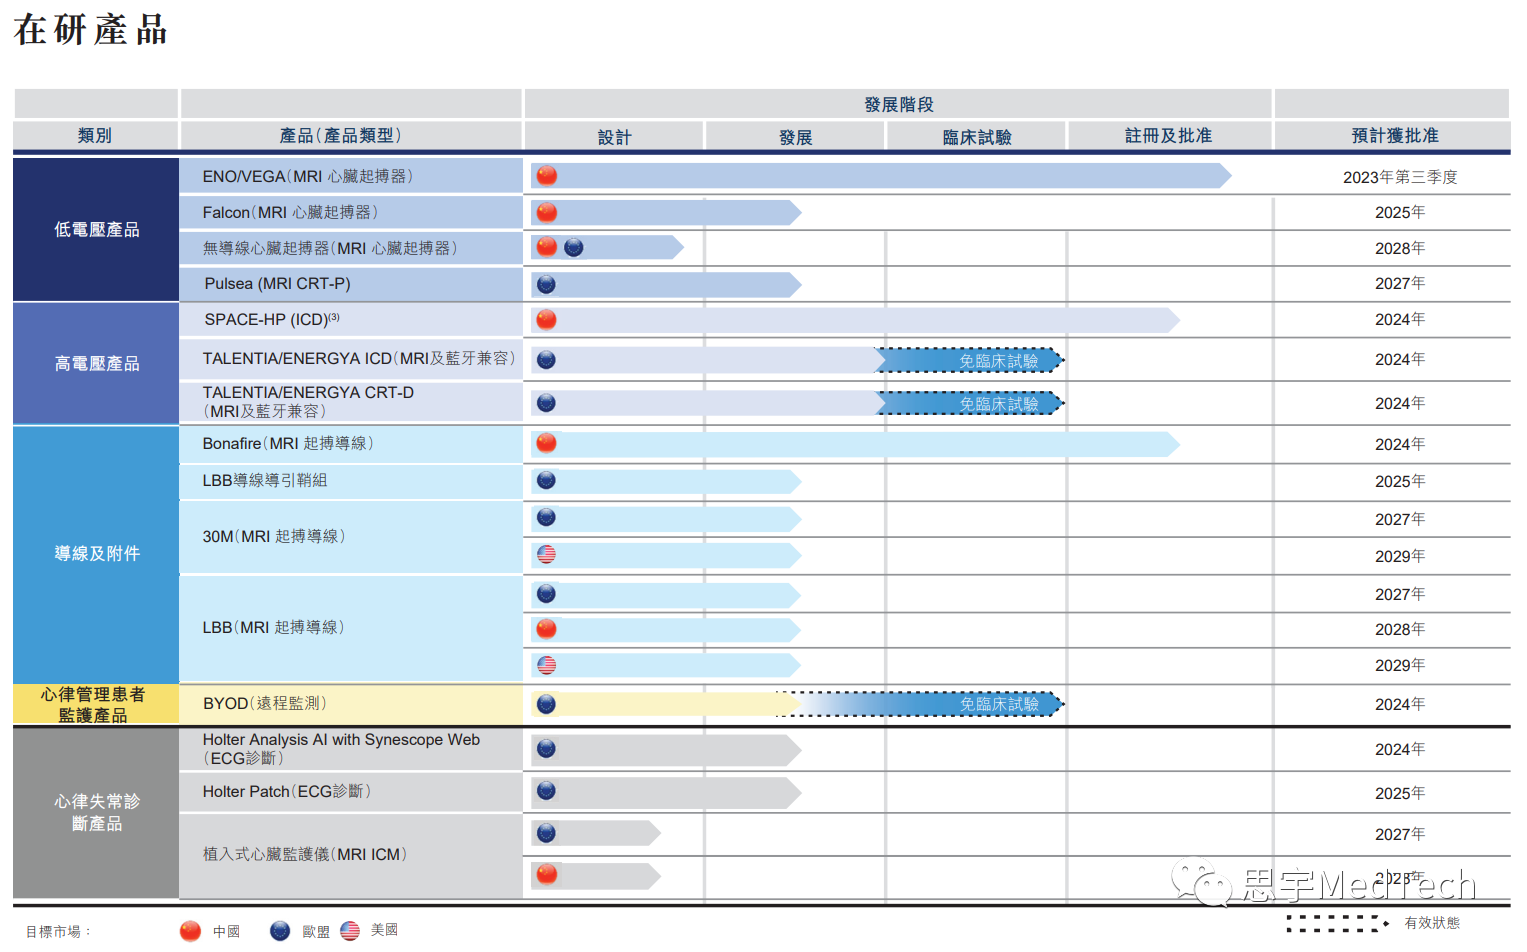Click the US flag legend icon labeled 美國
The width and height of the screenshot is (1527, 952).
click(x=349, y=930)
